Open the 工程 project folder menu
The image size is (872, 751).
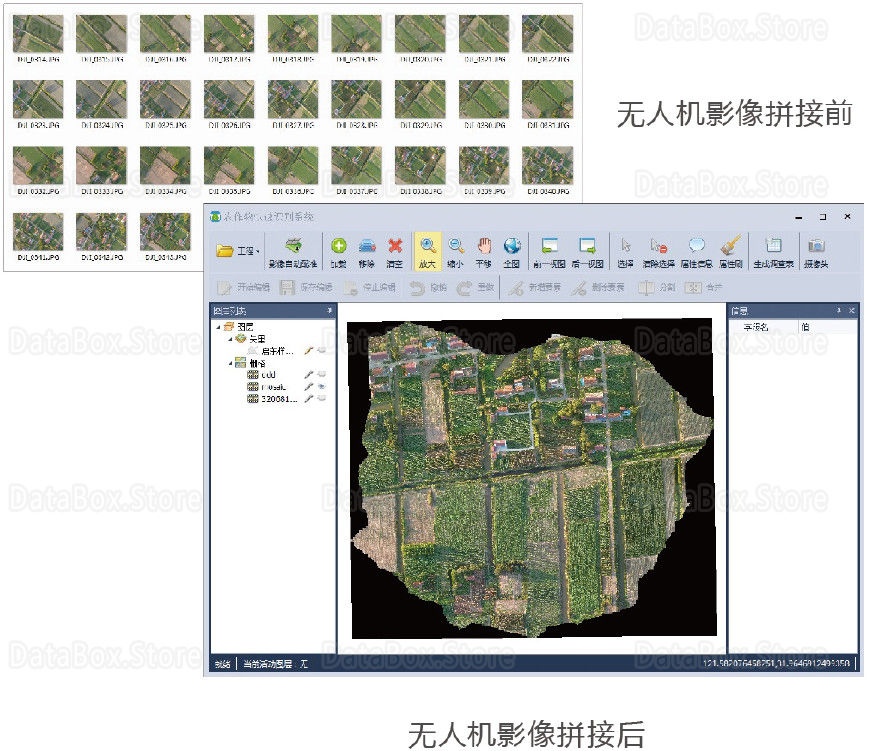[x=237, y=251]
